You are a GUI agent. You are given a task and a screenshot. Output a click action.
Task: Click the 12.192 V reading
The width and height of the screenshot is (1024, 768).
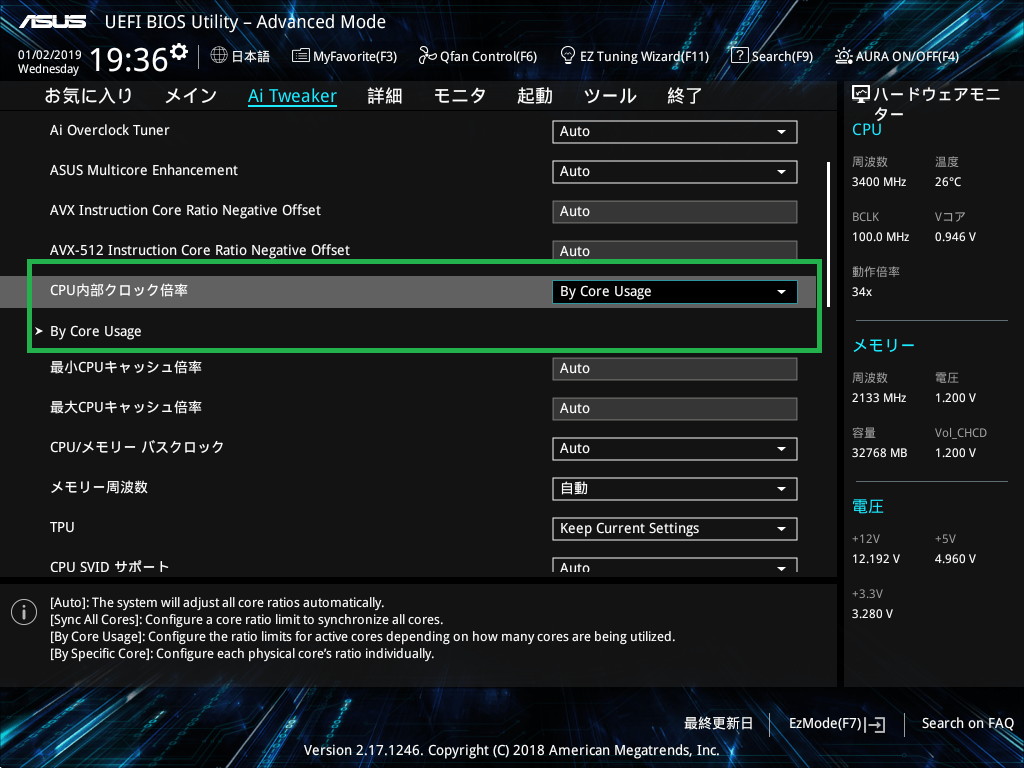[x=876, y=559]
